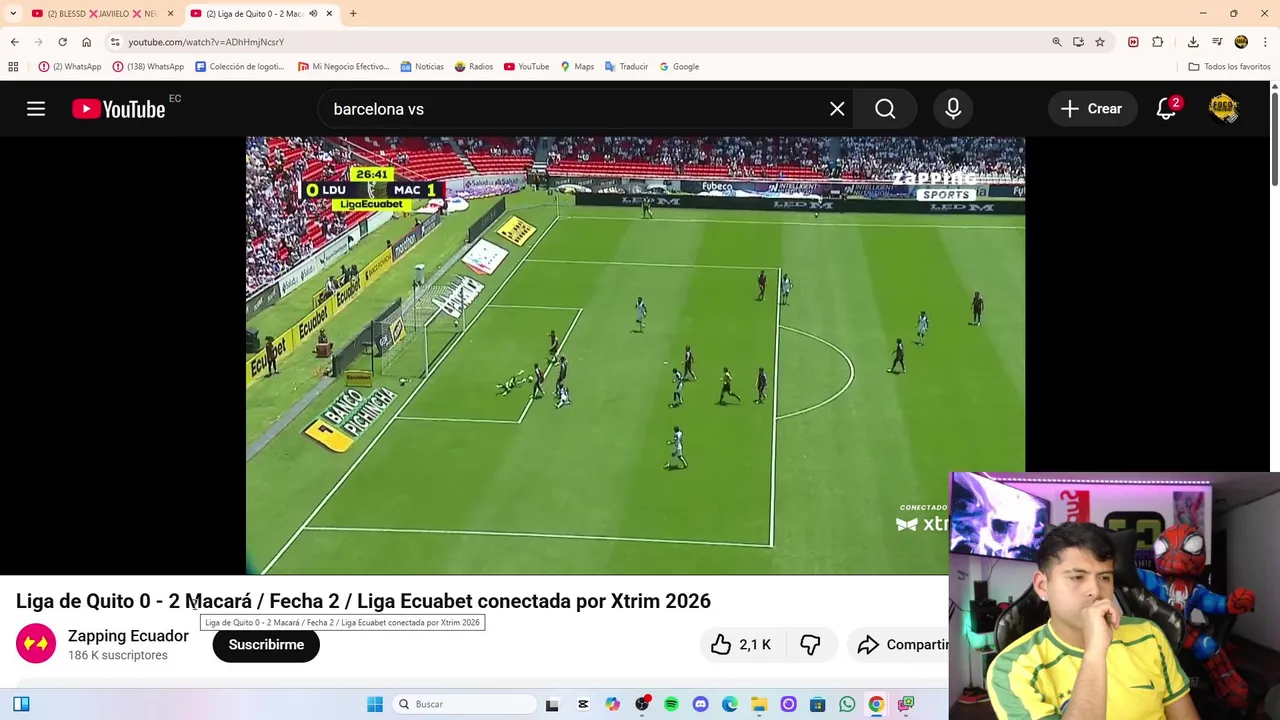Go back in browser history

tap(14, 42)
